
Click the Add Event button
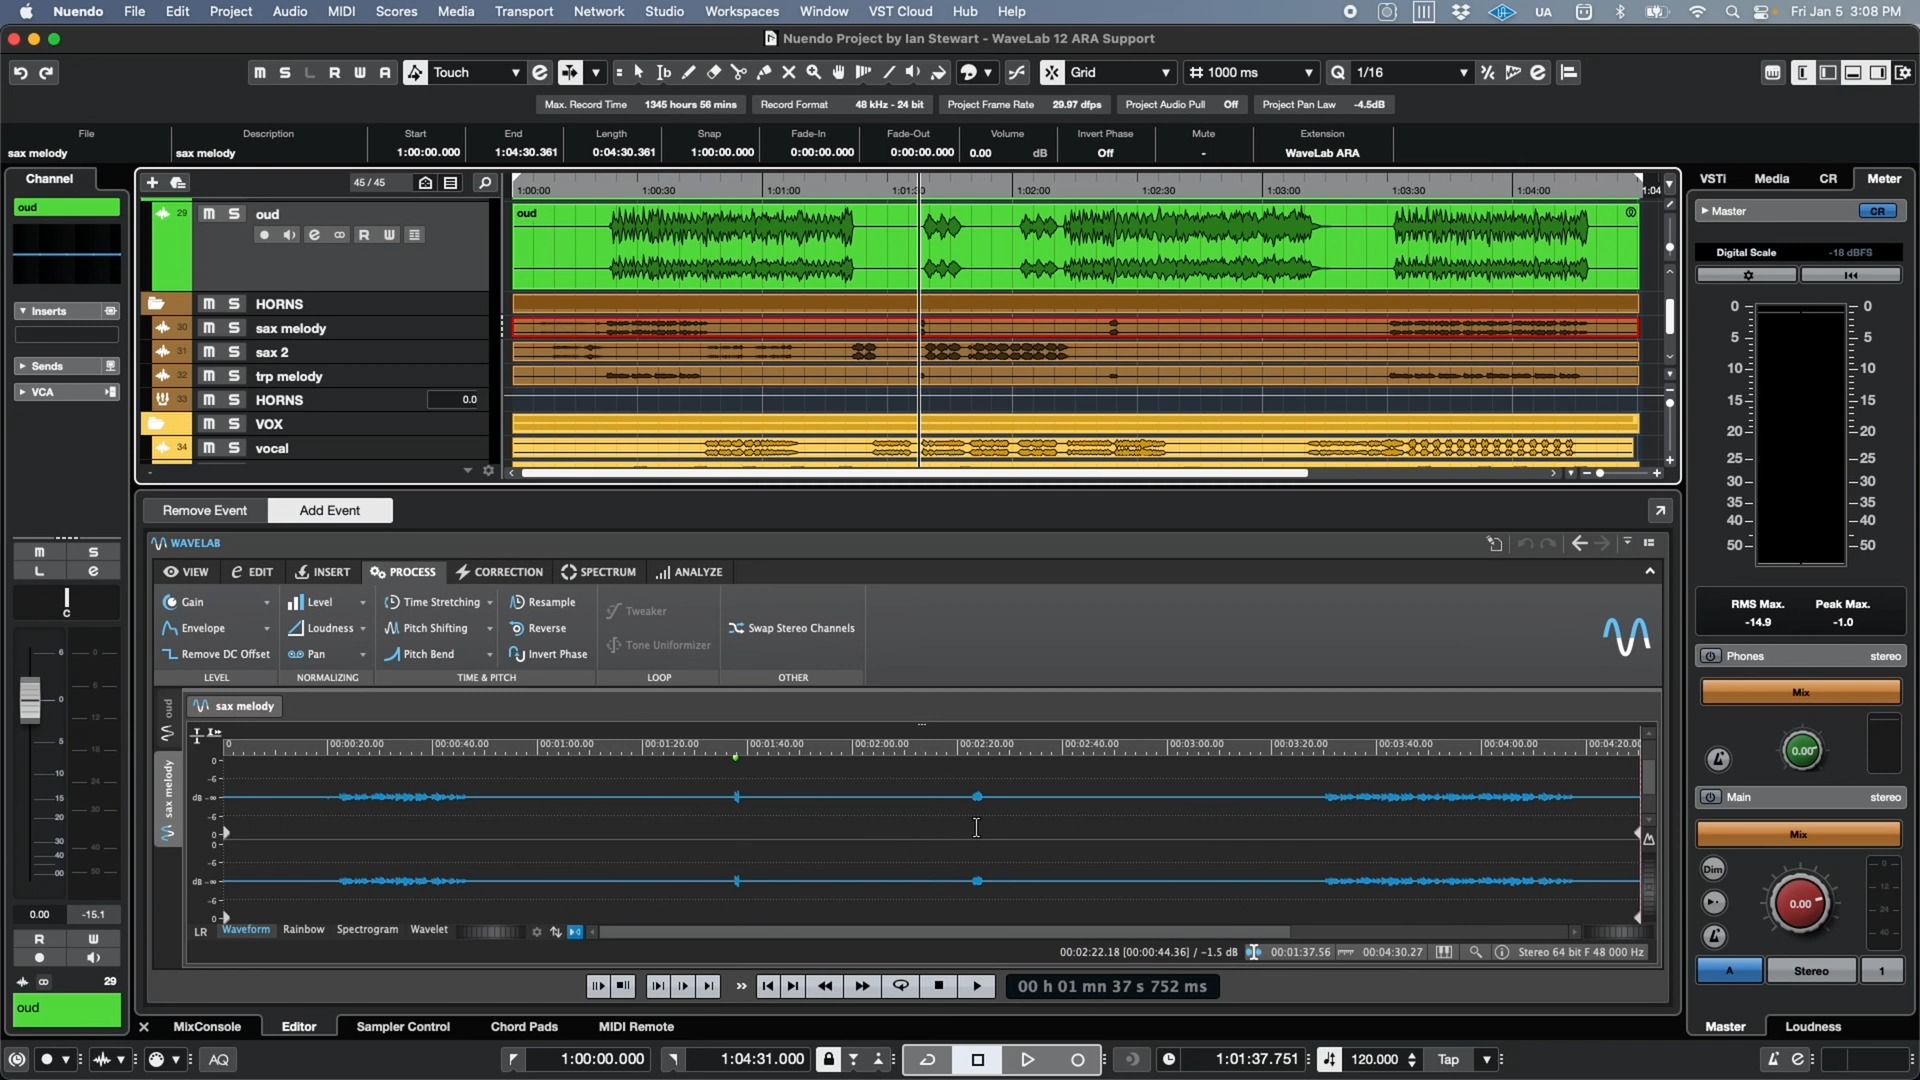[x=330, y=510]
